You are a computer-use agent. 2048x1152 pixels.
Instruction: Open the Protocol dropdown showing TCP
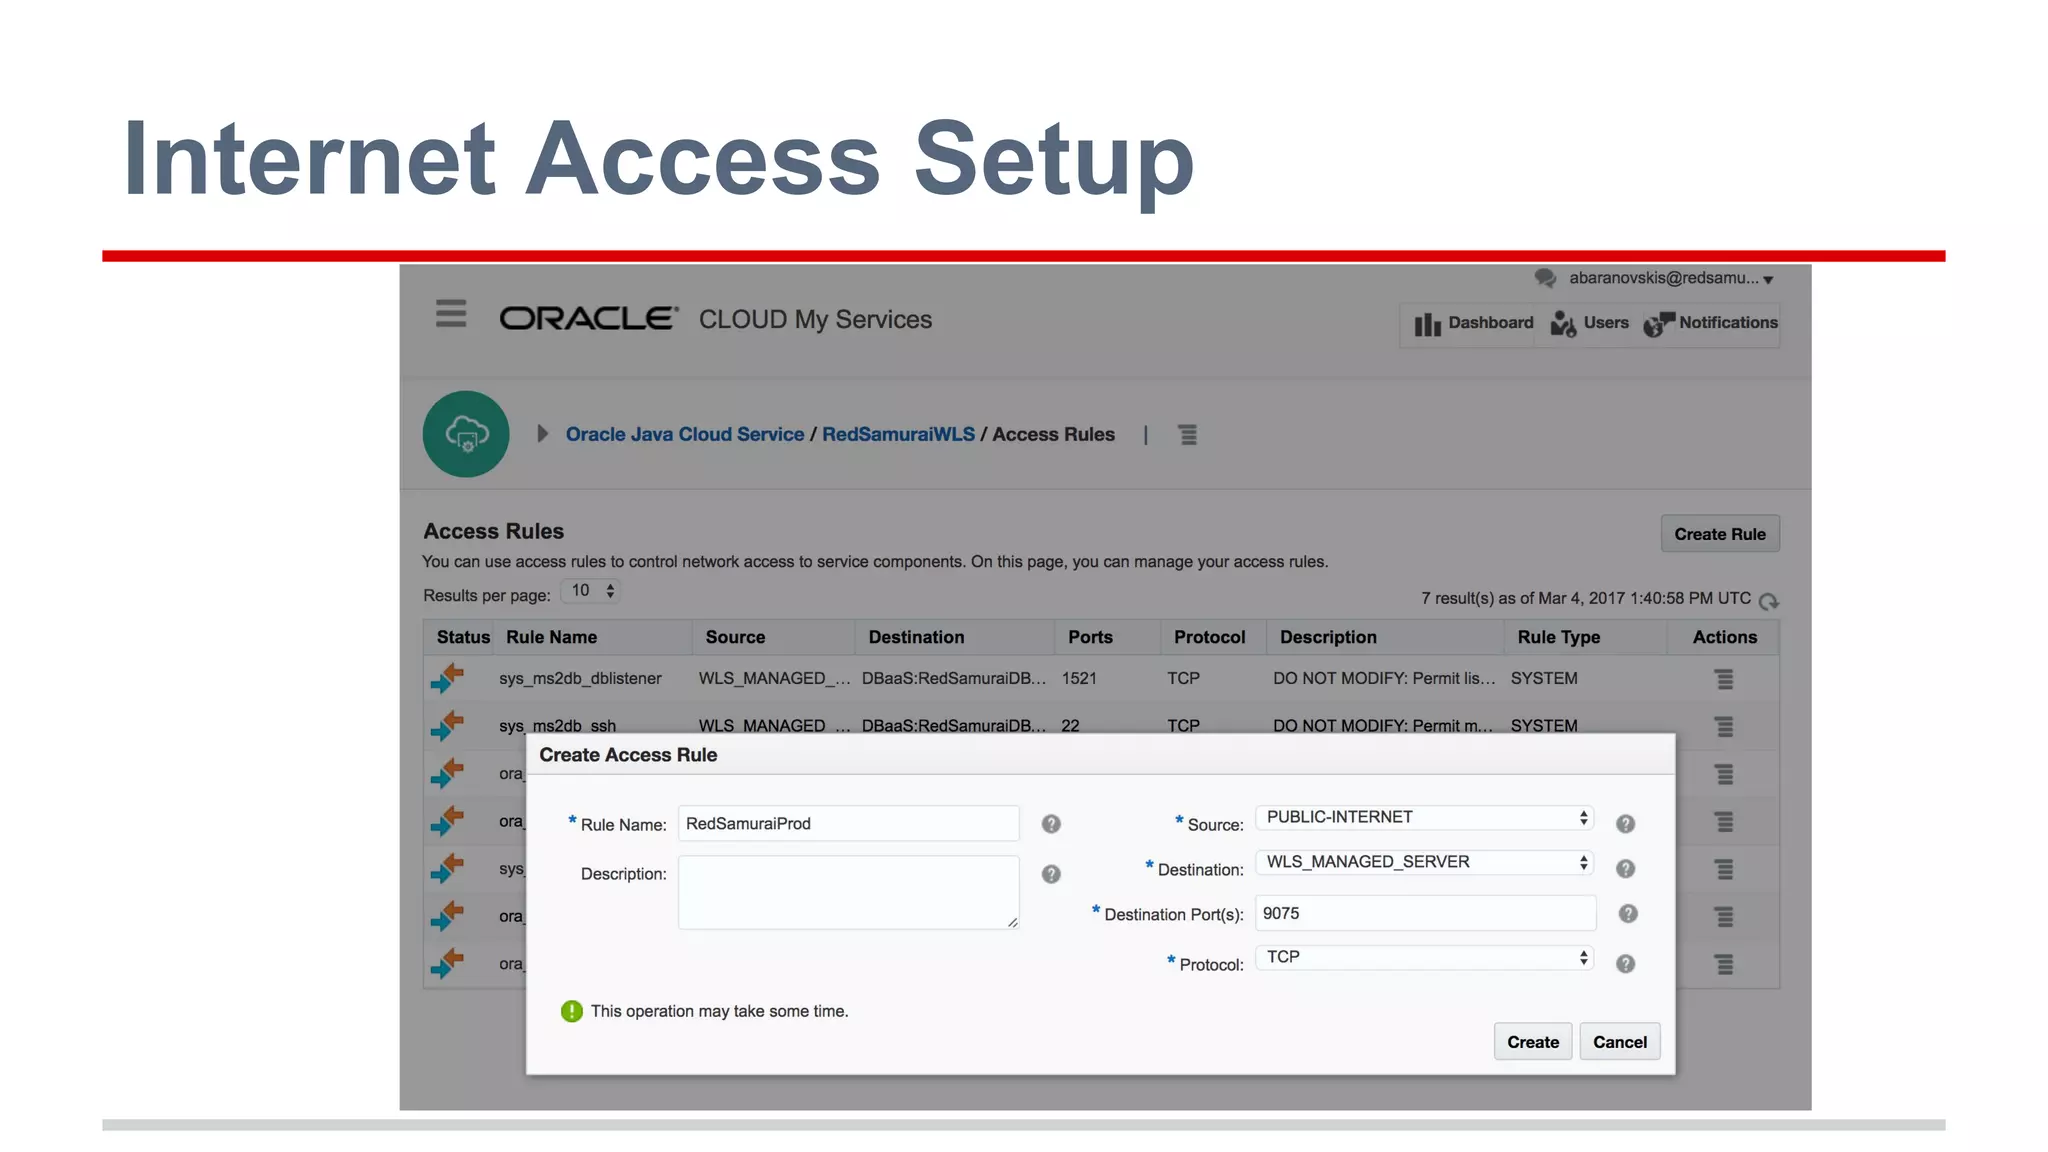1425,957
